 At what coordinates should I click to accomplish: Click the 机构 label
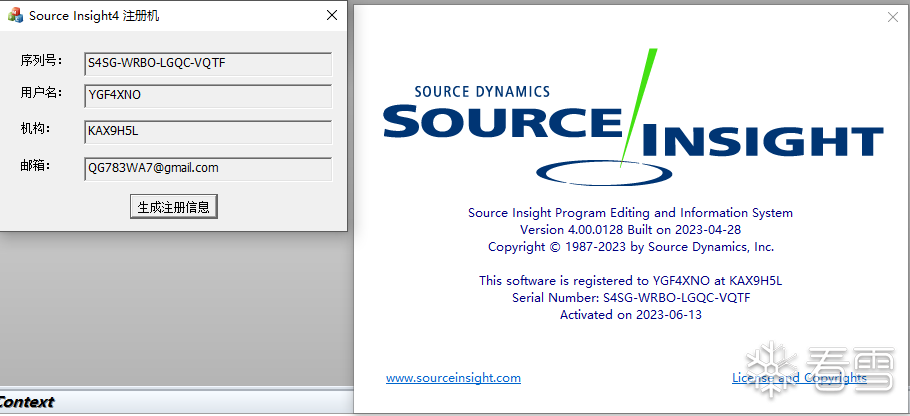tap(35, 128)
